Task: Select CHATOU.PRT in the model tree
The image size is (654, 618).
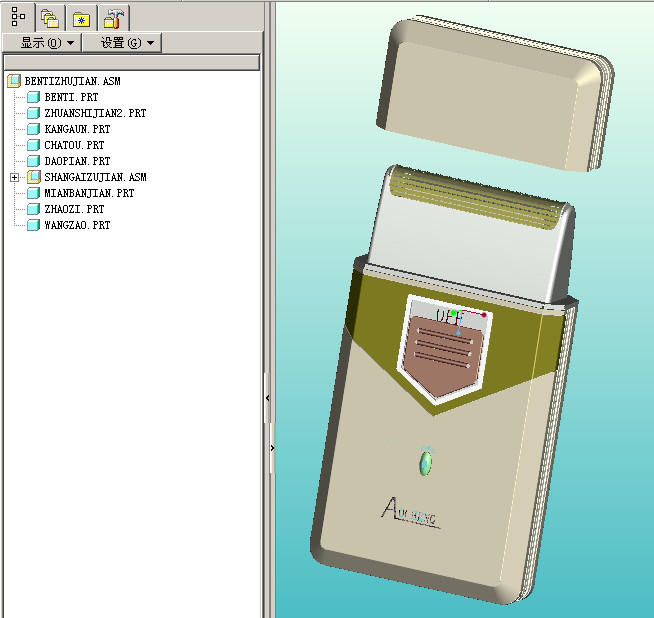Action: [x=74, y=145]
